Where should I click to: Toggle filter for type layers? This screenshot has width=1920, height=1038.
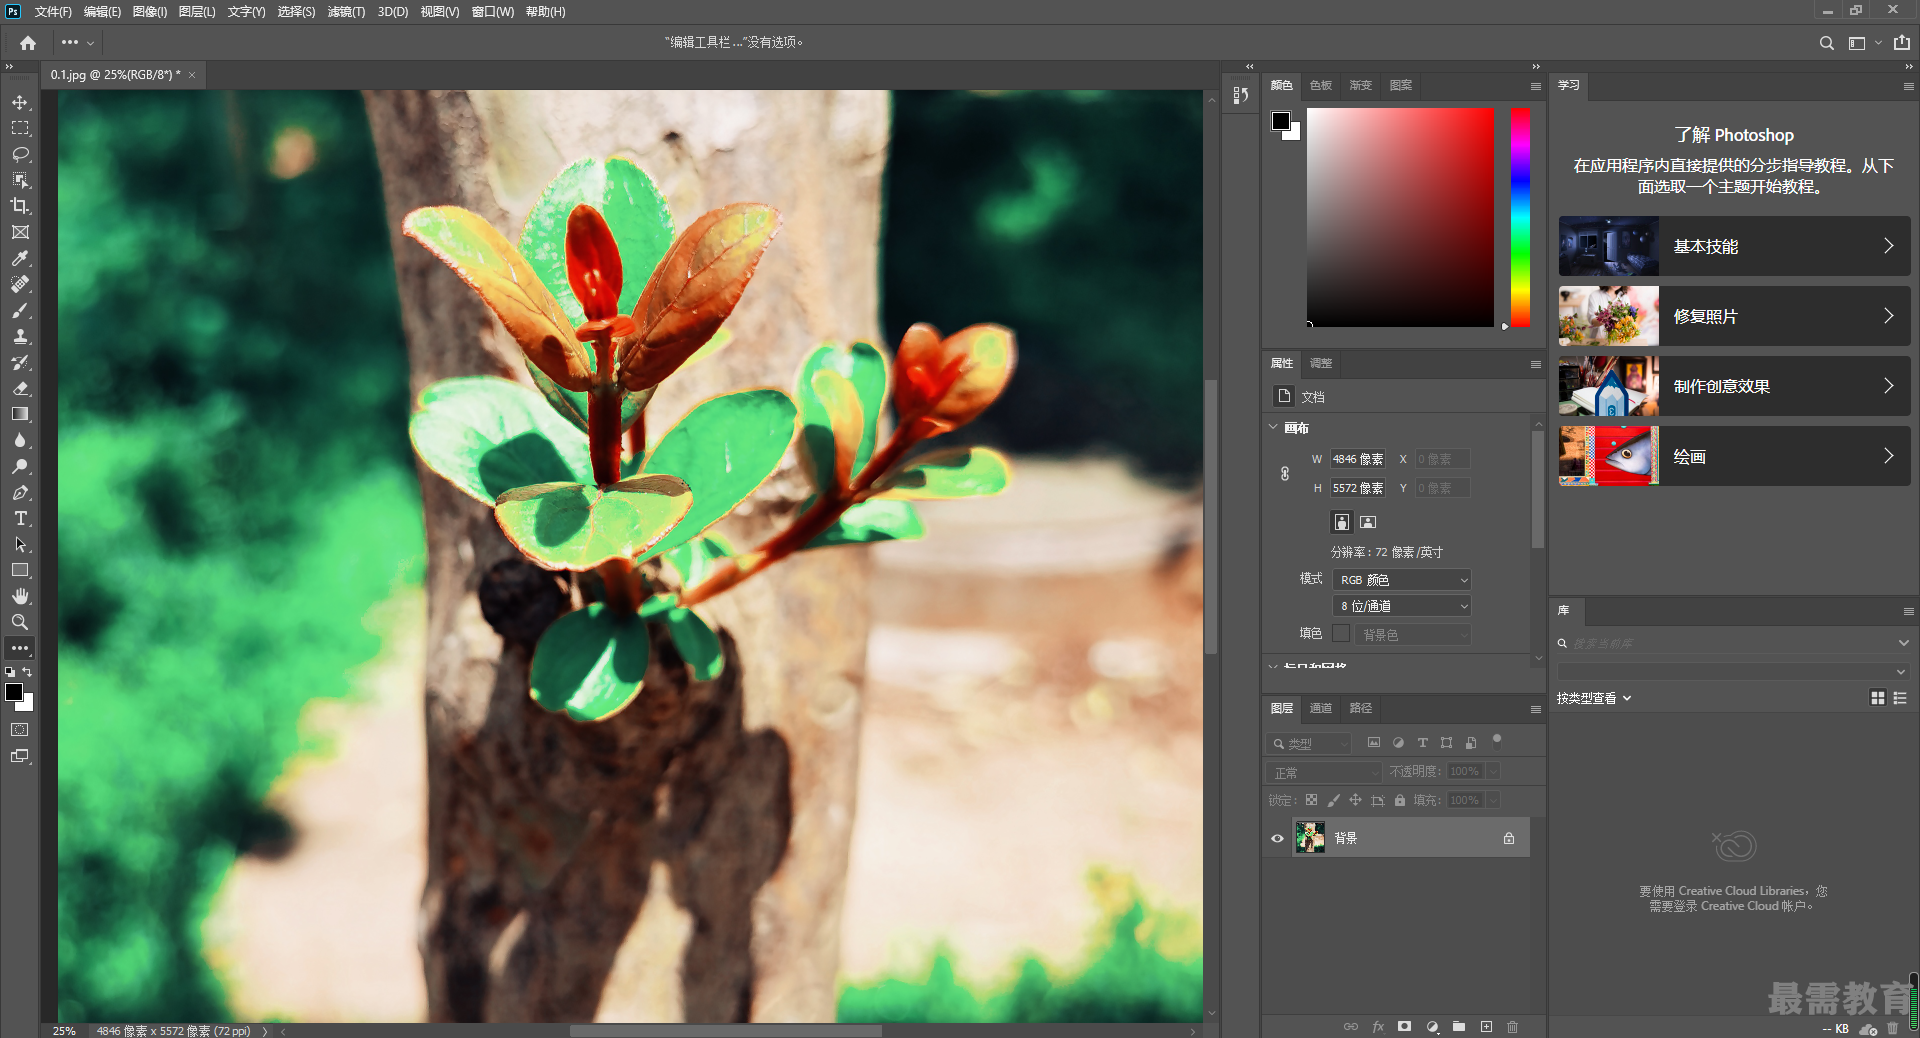[1422, 743]
